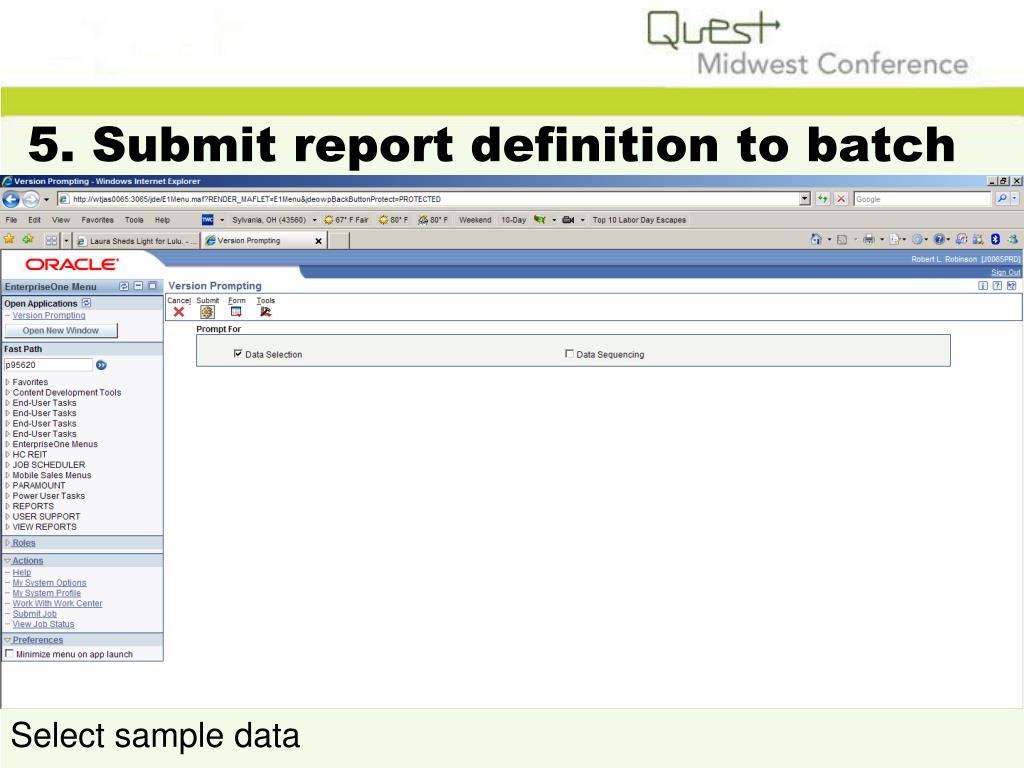Expand the Roles section
Screen dimensions: 1024x768
pyautogui.click(x=8, y=543)
